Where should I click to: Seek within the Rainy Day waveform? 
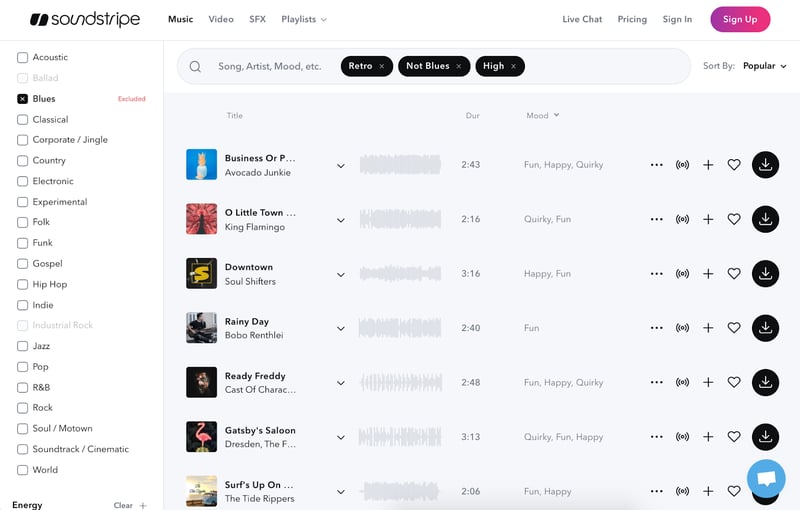[400, 328]
